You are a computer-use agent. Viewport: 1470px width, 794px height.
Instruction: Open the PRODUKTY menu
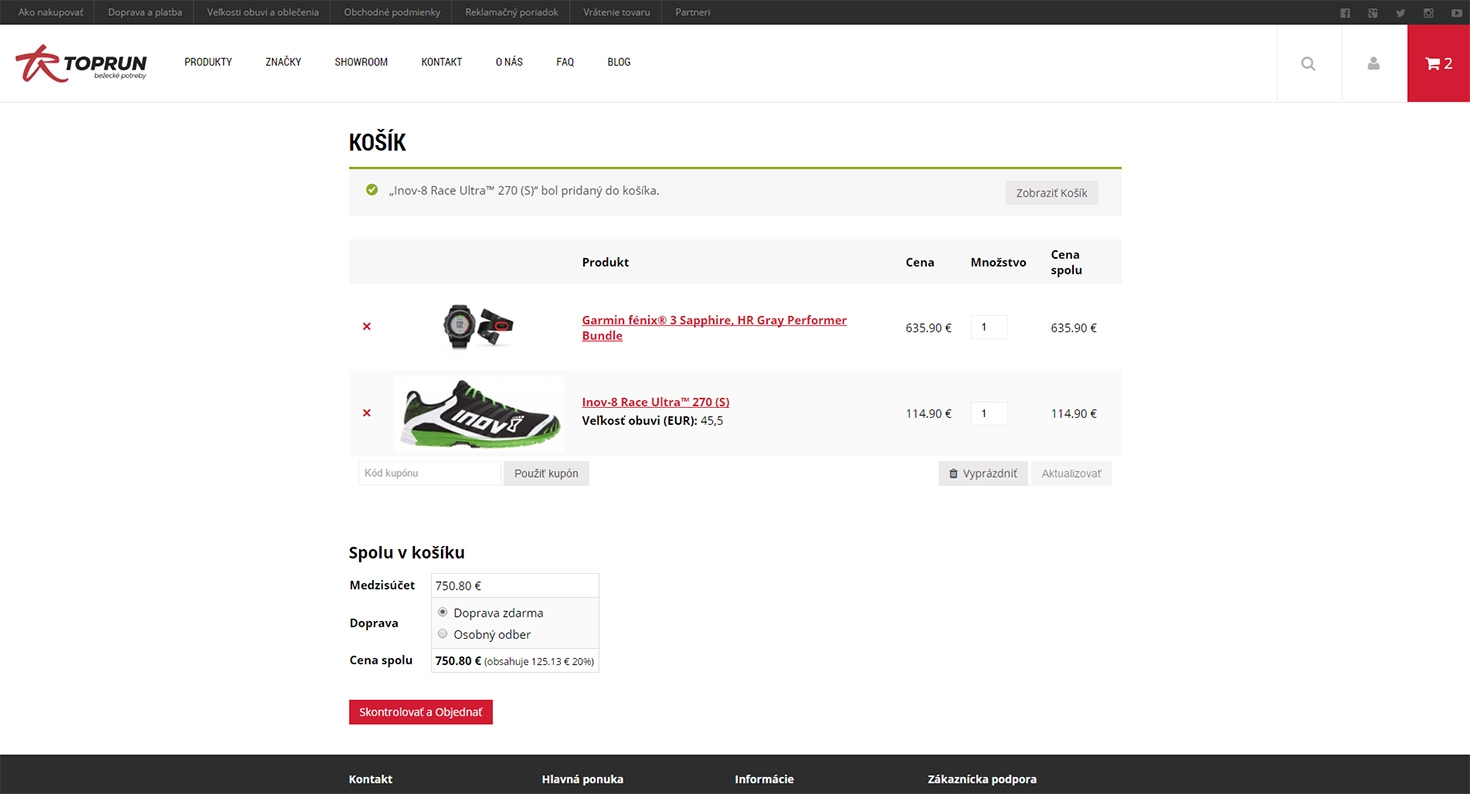[208, 62]
